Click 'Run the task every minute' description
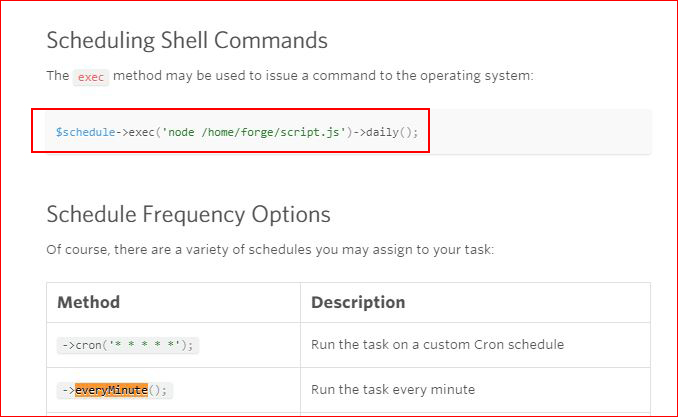 (x=393, y=390)
